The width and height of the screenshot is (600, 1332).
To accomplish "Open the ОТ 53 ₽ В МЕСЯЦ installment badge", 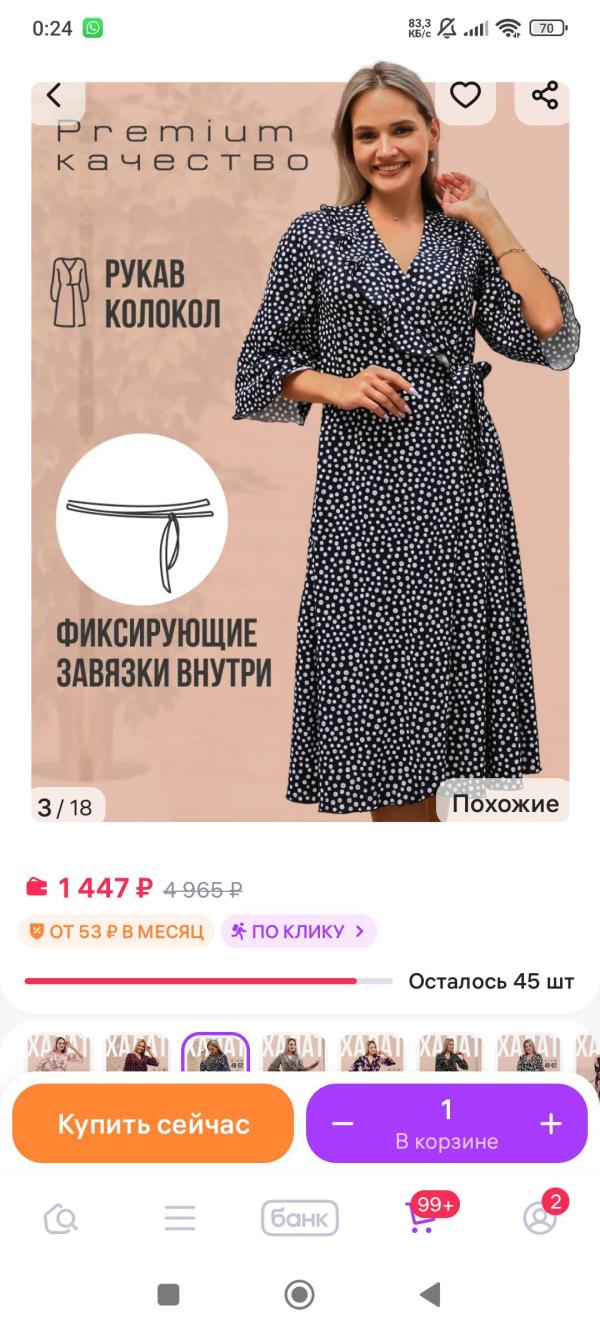I will [x=116, y=931].
